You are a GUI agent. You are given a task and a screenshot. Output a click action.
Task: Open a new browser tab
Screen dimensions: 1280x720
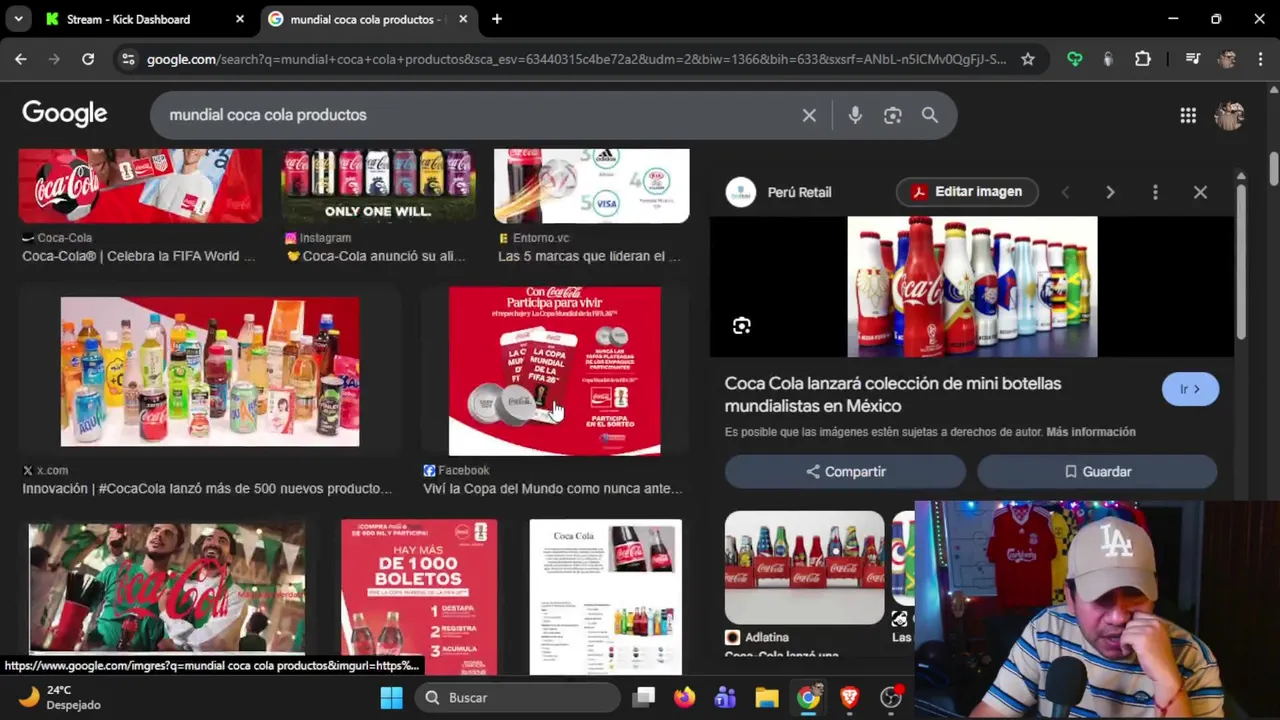pyautogui.click(x=497, y=19)
